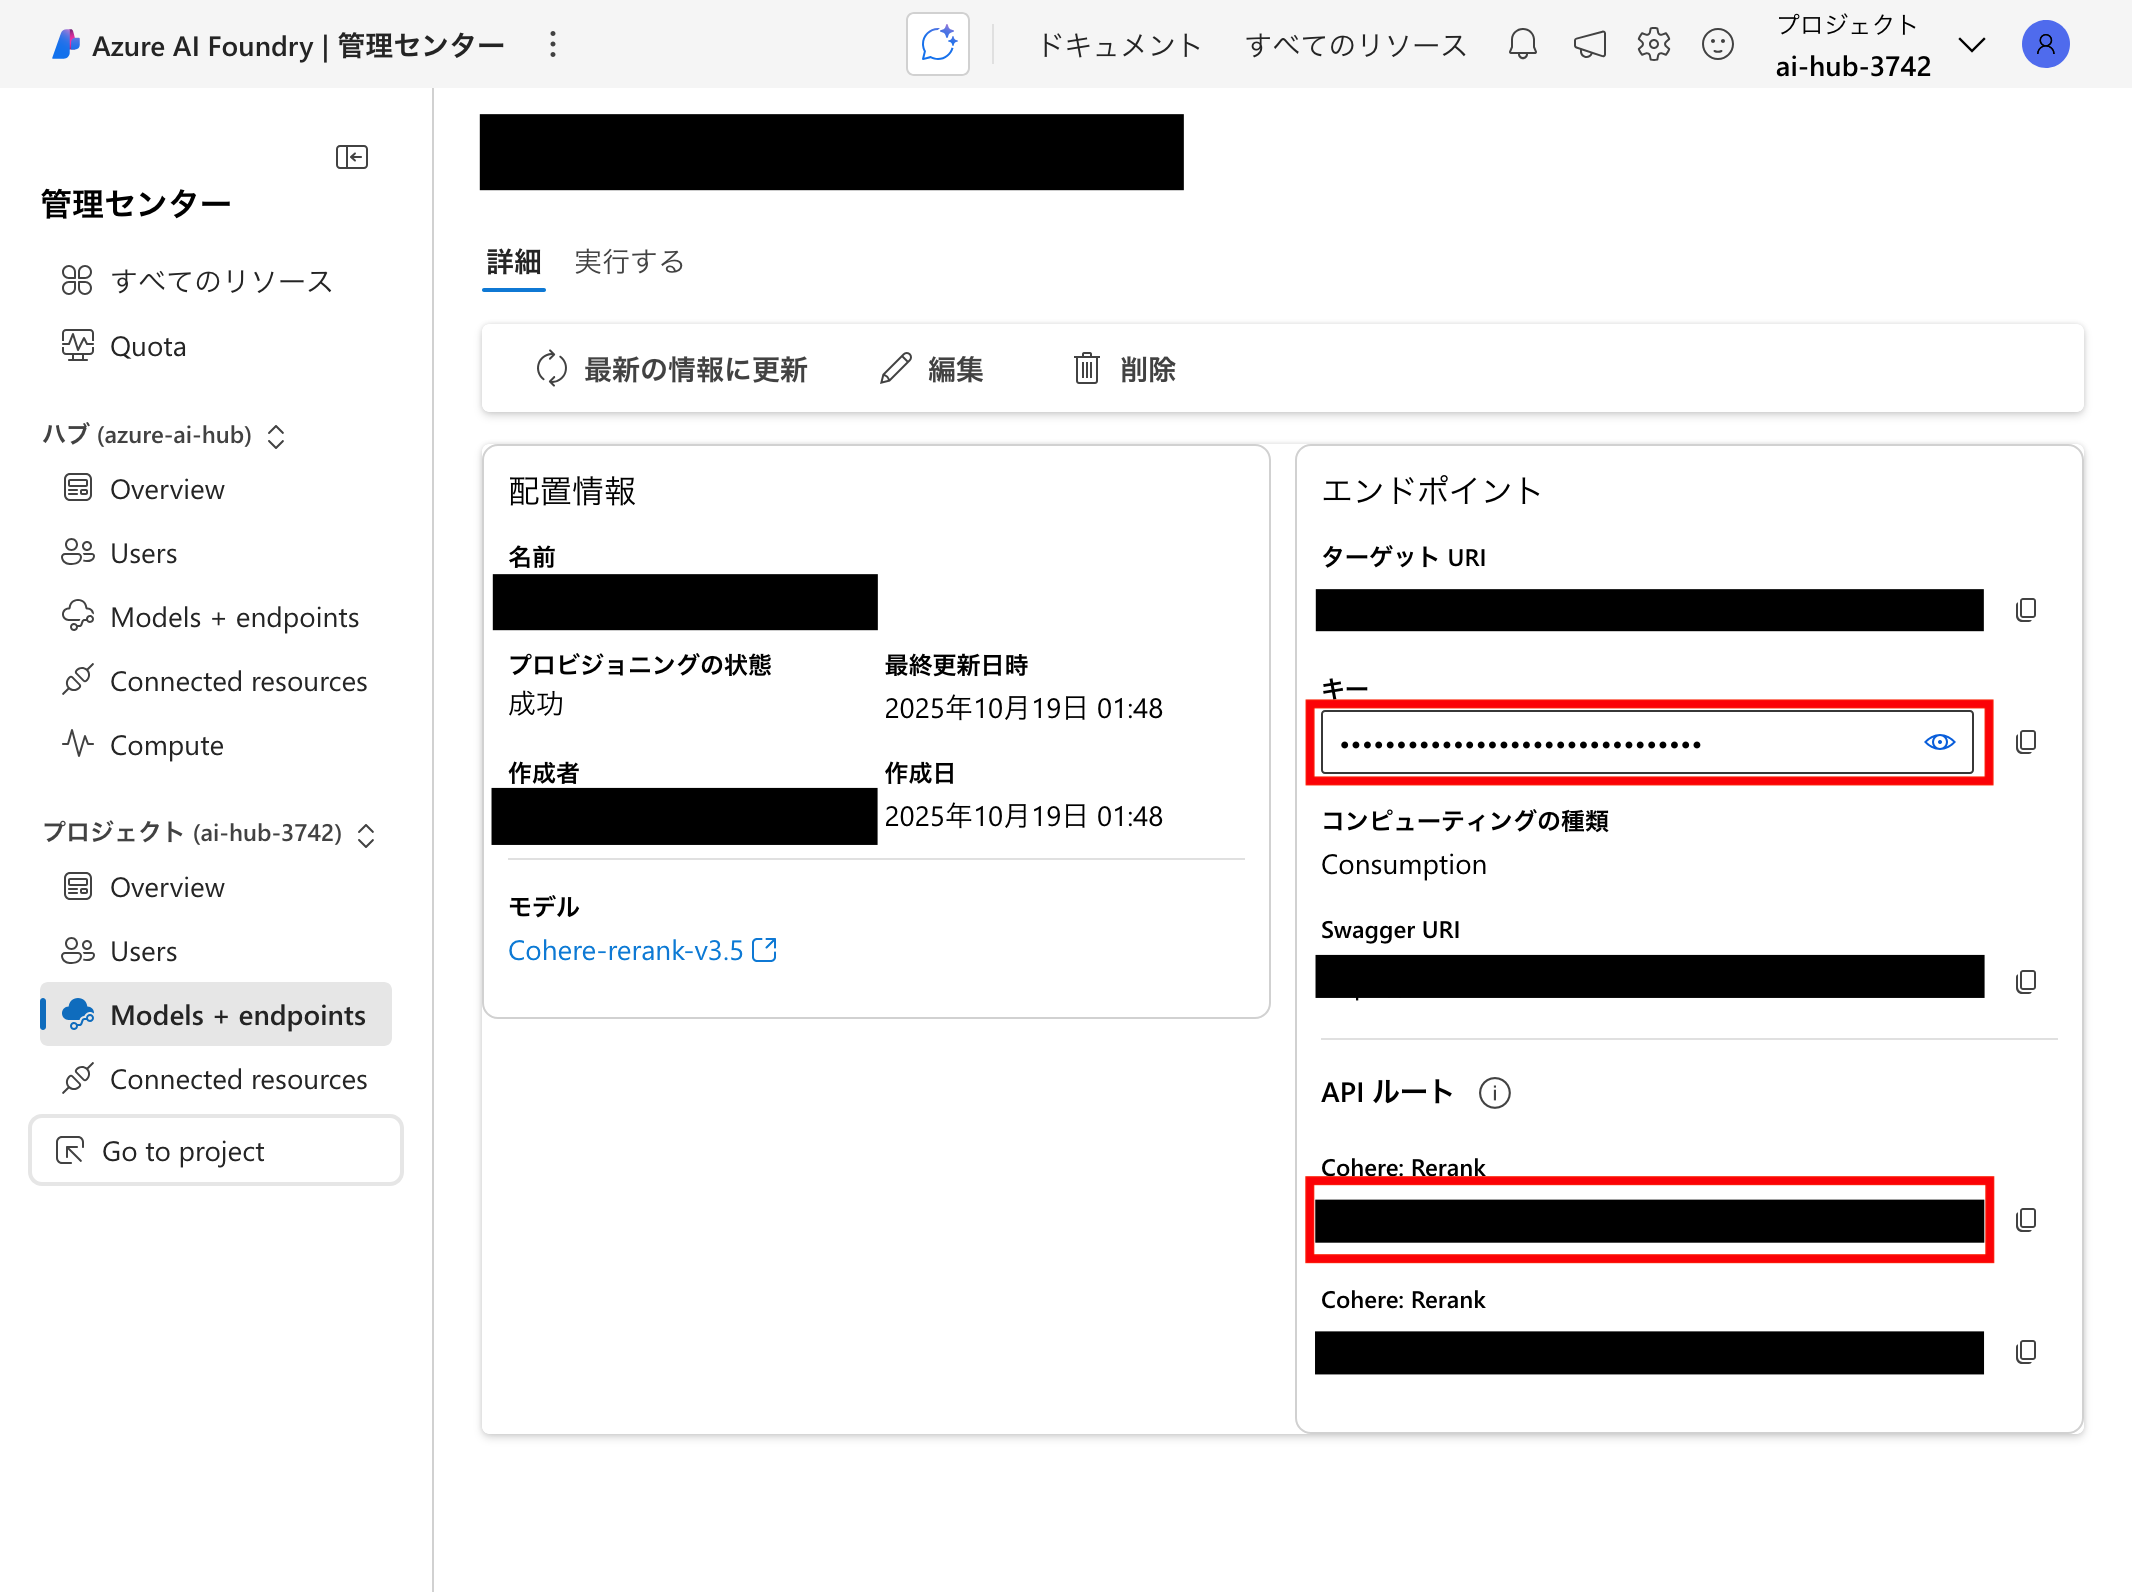The width and height of the screenshot is (2132, 1592).
Task: Click the API route info icon
Action: pyautogui.click(x=1494, y=1093)
